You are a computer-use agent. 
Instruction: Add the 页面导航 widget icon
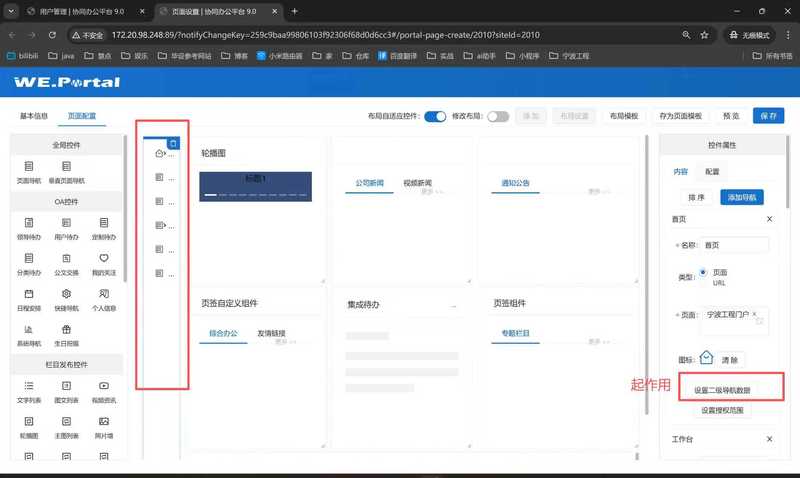pos(29,166)
